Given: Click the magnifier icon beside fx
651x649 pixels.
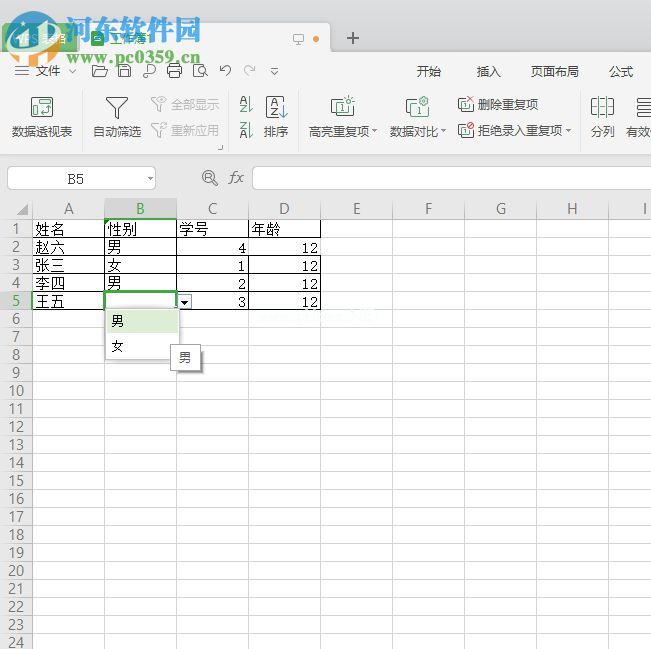Looking at the screenshot, I should pos(210,178).
